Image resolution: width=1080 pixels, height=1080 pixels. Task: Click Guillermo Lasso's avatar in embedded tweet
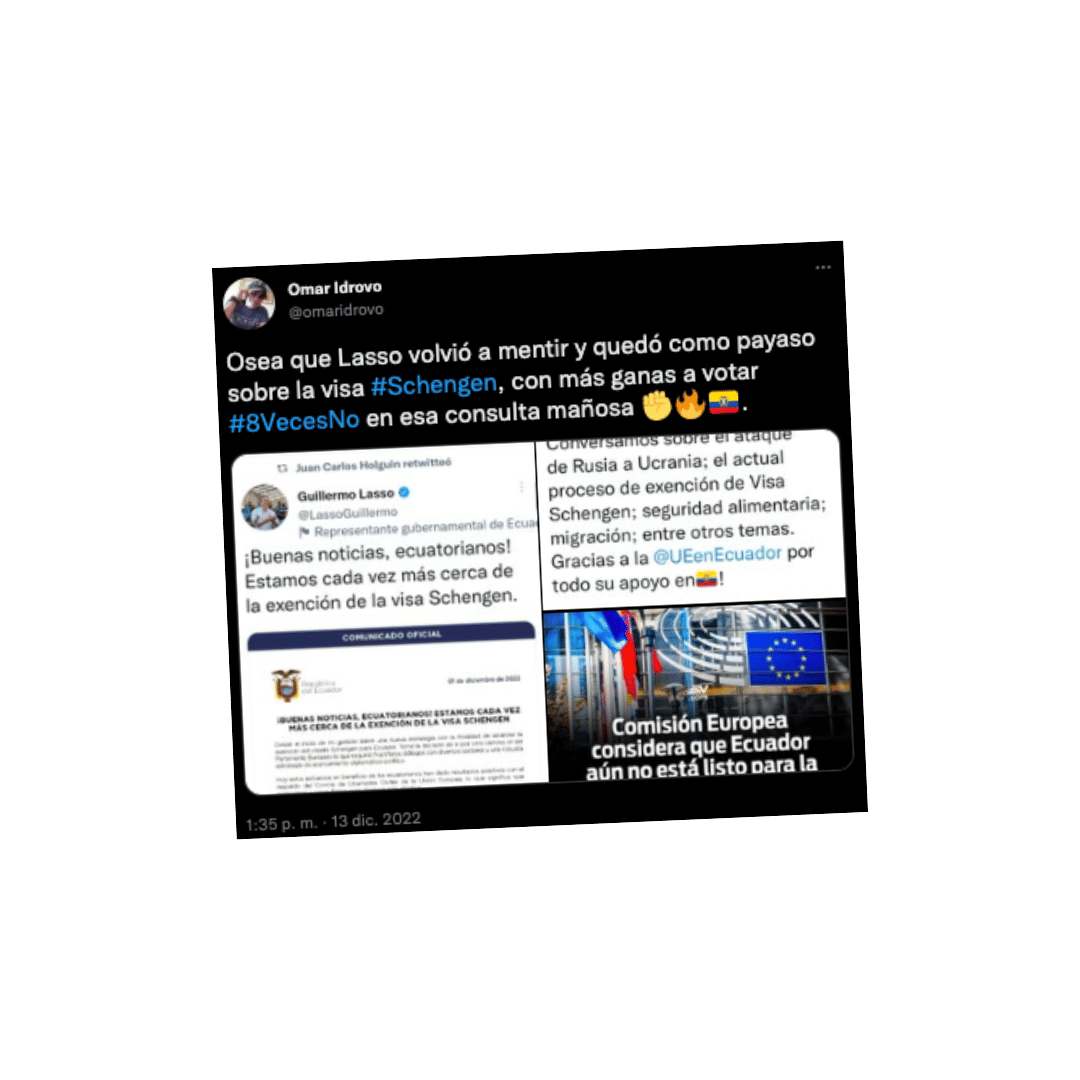click(265, 508)
